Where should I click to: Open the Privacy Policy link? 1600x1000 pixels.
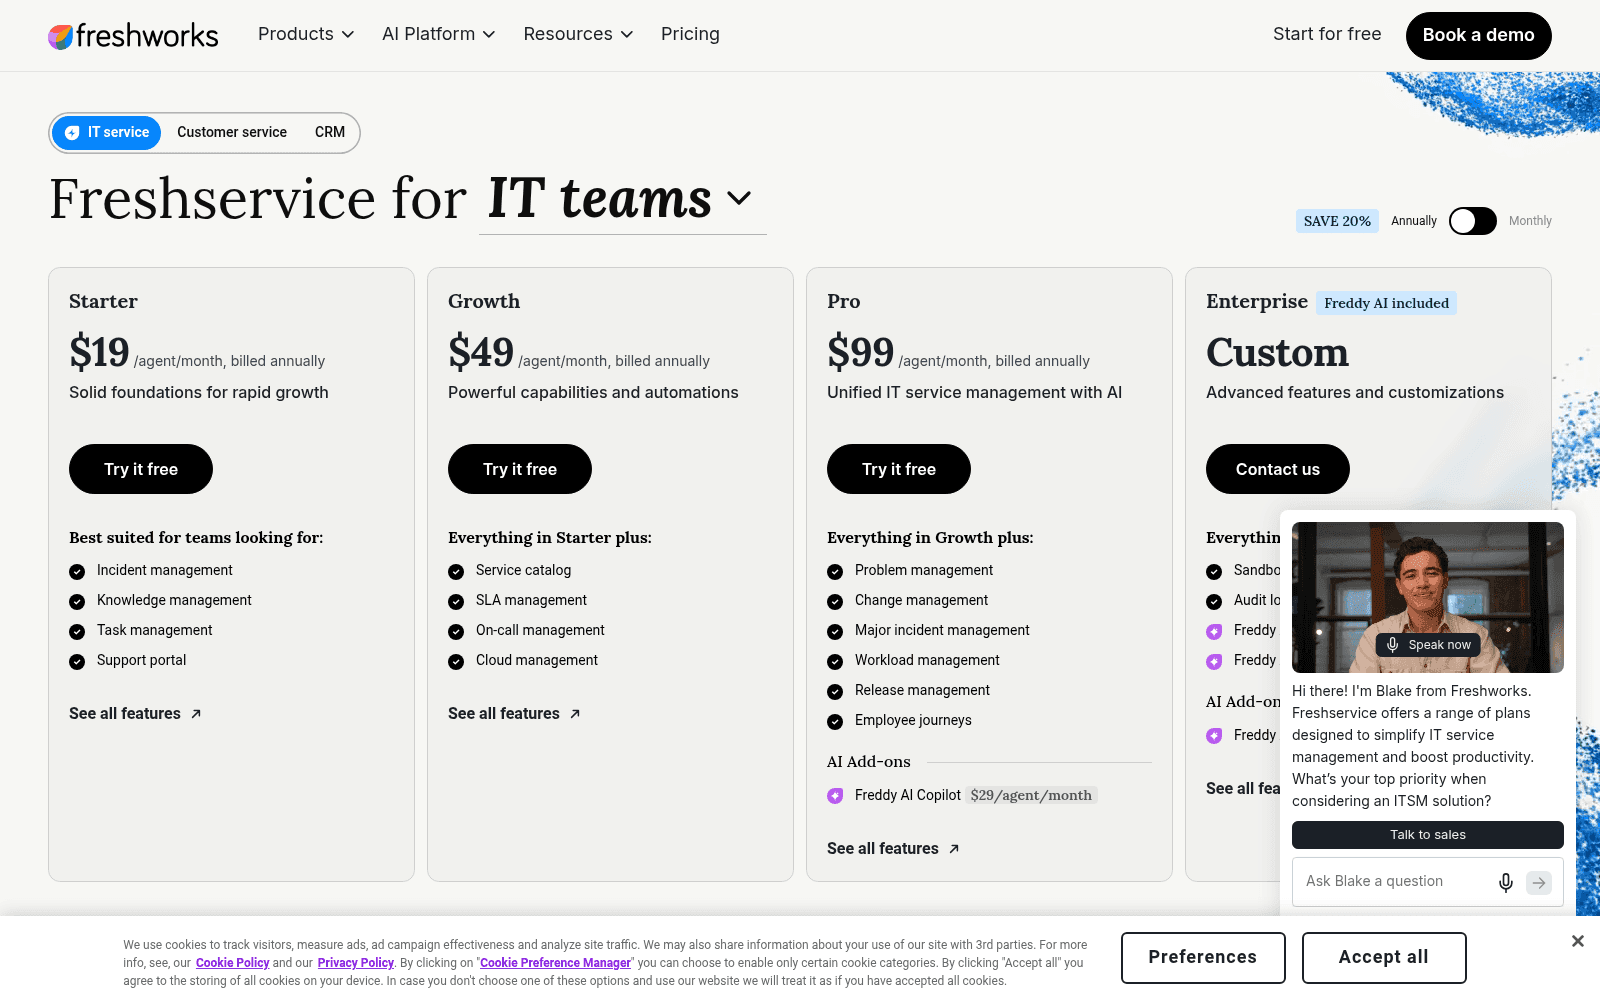click(x=356, y=963)
